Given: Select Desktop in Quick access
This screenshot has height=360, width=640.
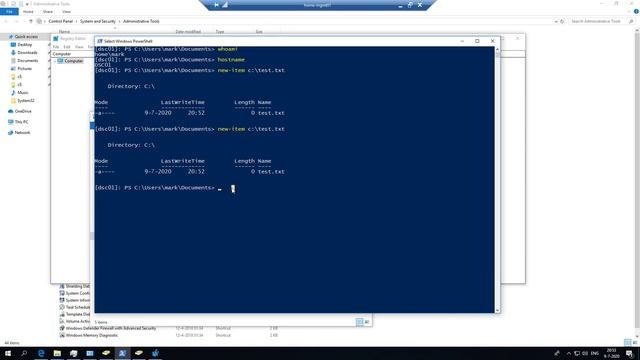Looking at the screenshot, I should [x=24, y=44].
